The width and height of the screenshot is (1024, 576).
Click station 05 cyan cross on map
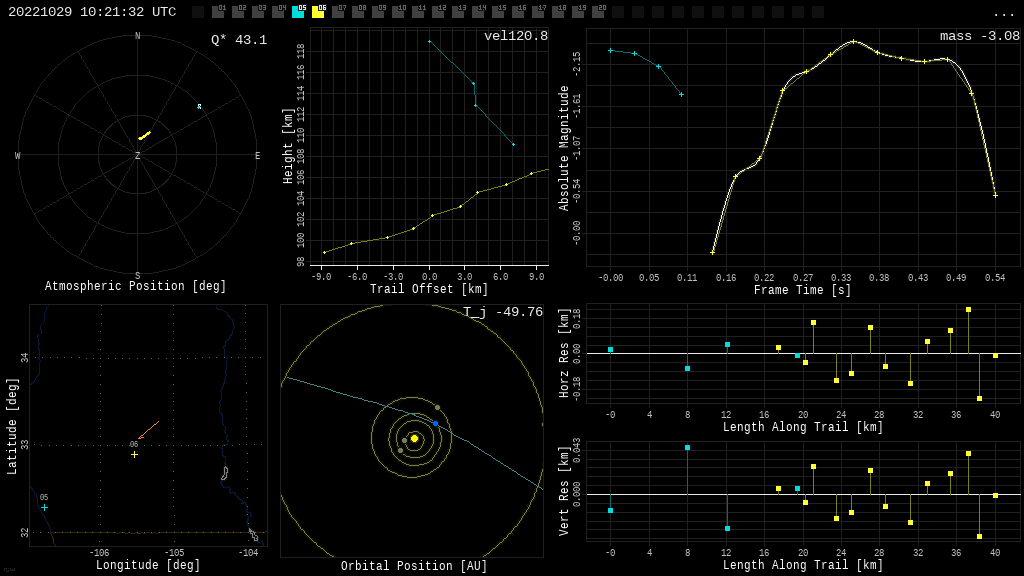click(44, 507)
